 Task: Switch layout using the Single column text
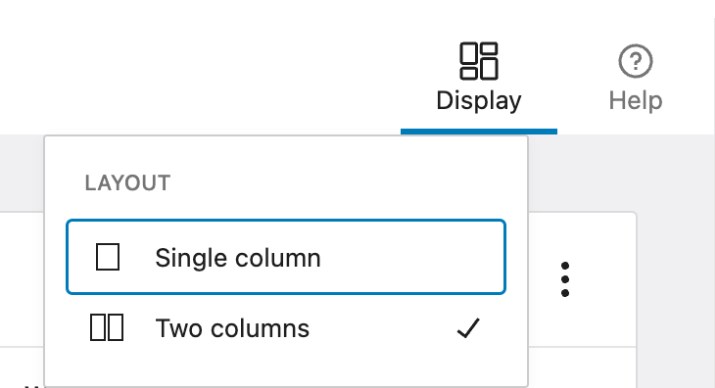point(238,258)
